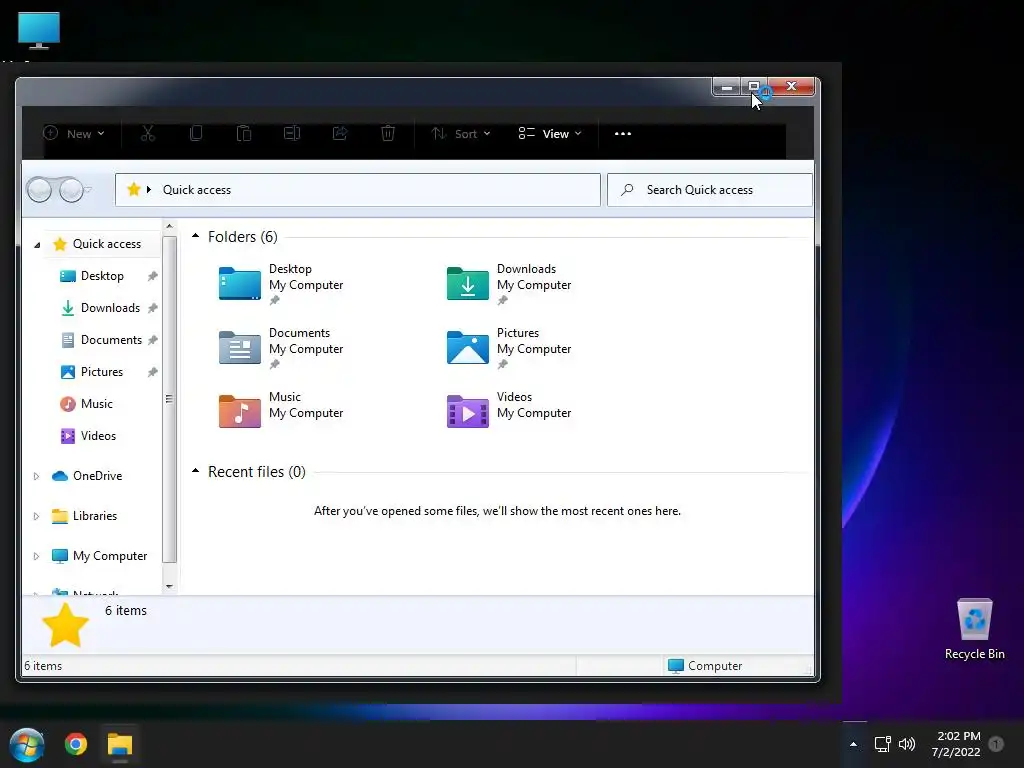This screenshot has height=768, width=1024.
Task: Click the Share icon in toolbar
Action: click(x=340, y=134)
